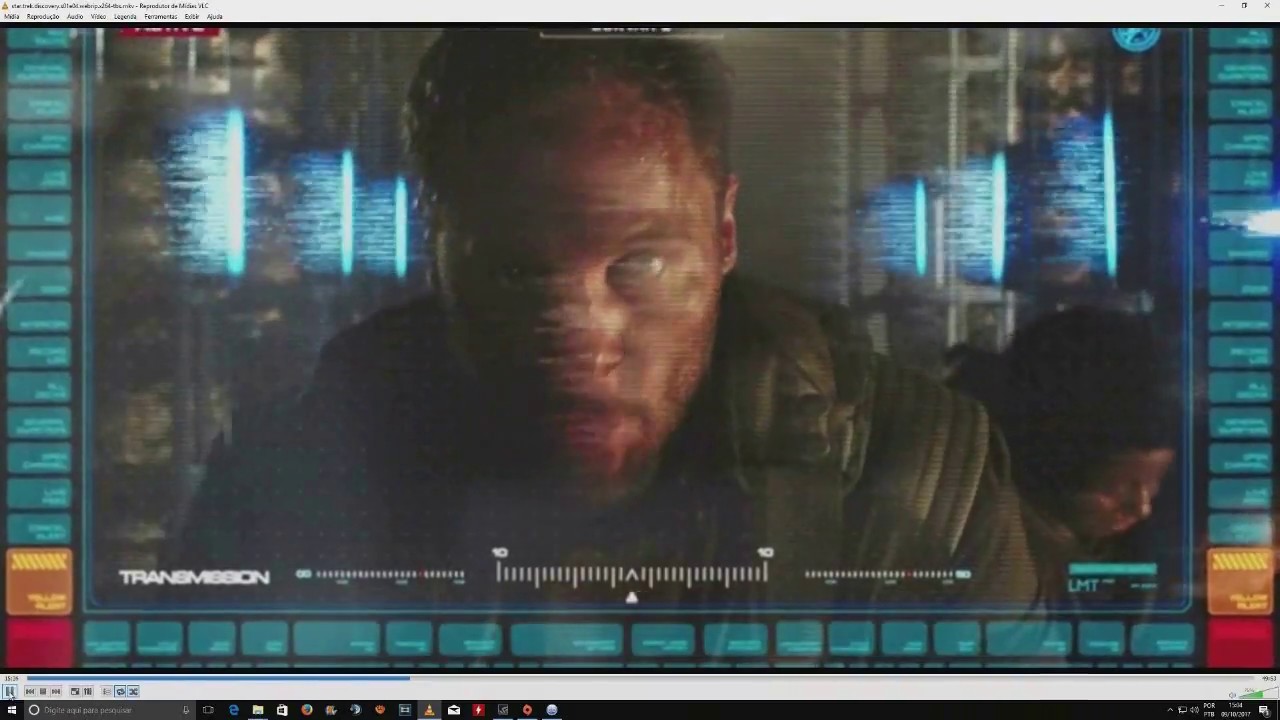
Task: Open the Exibir menu
Action: point(192,16)
